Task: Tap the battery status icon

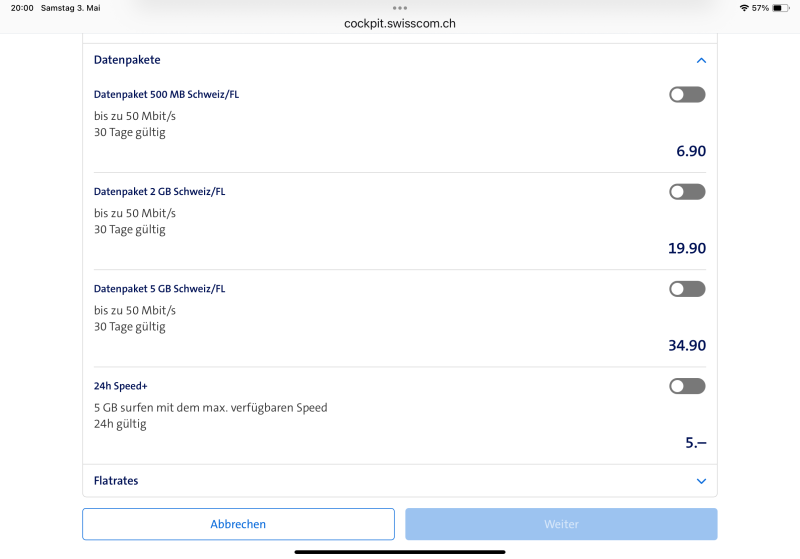Action: pos(781,8)
